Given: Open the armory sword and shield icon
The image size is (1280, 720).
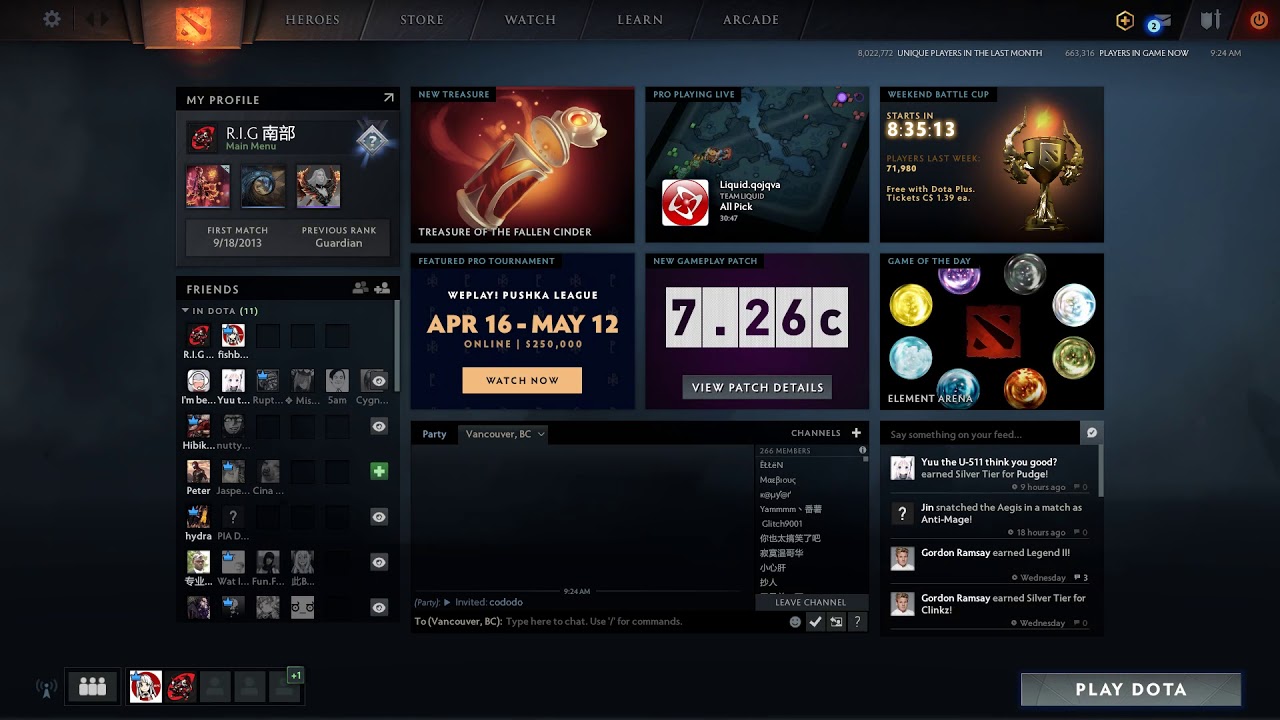Looking at the screenshot, I should click(x=1211, y=19).
